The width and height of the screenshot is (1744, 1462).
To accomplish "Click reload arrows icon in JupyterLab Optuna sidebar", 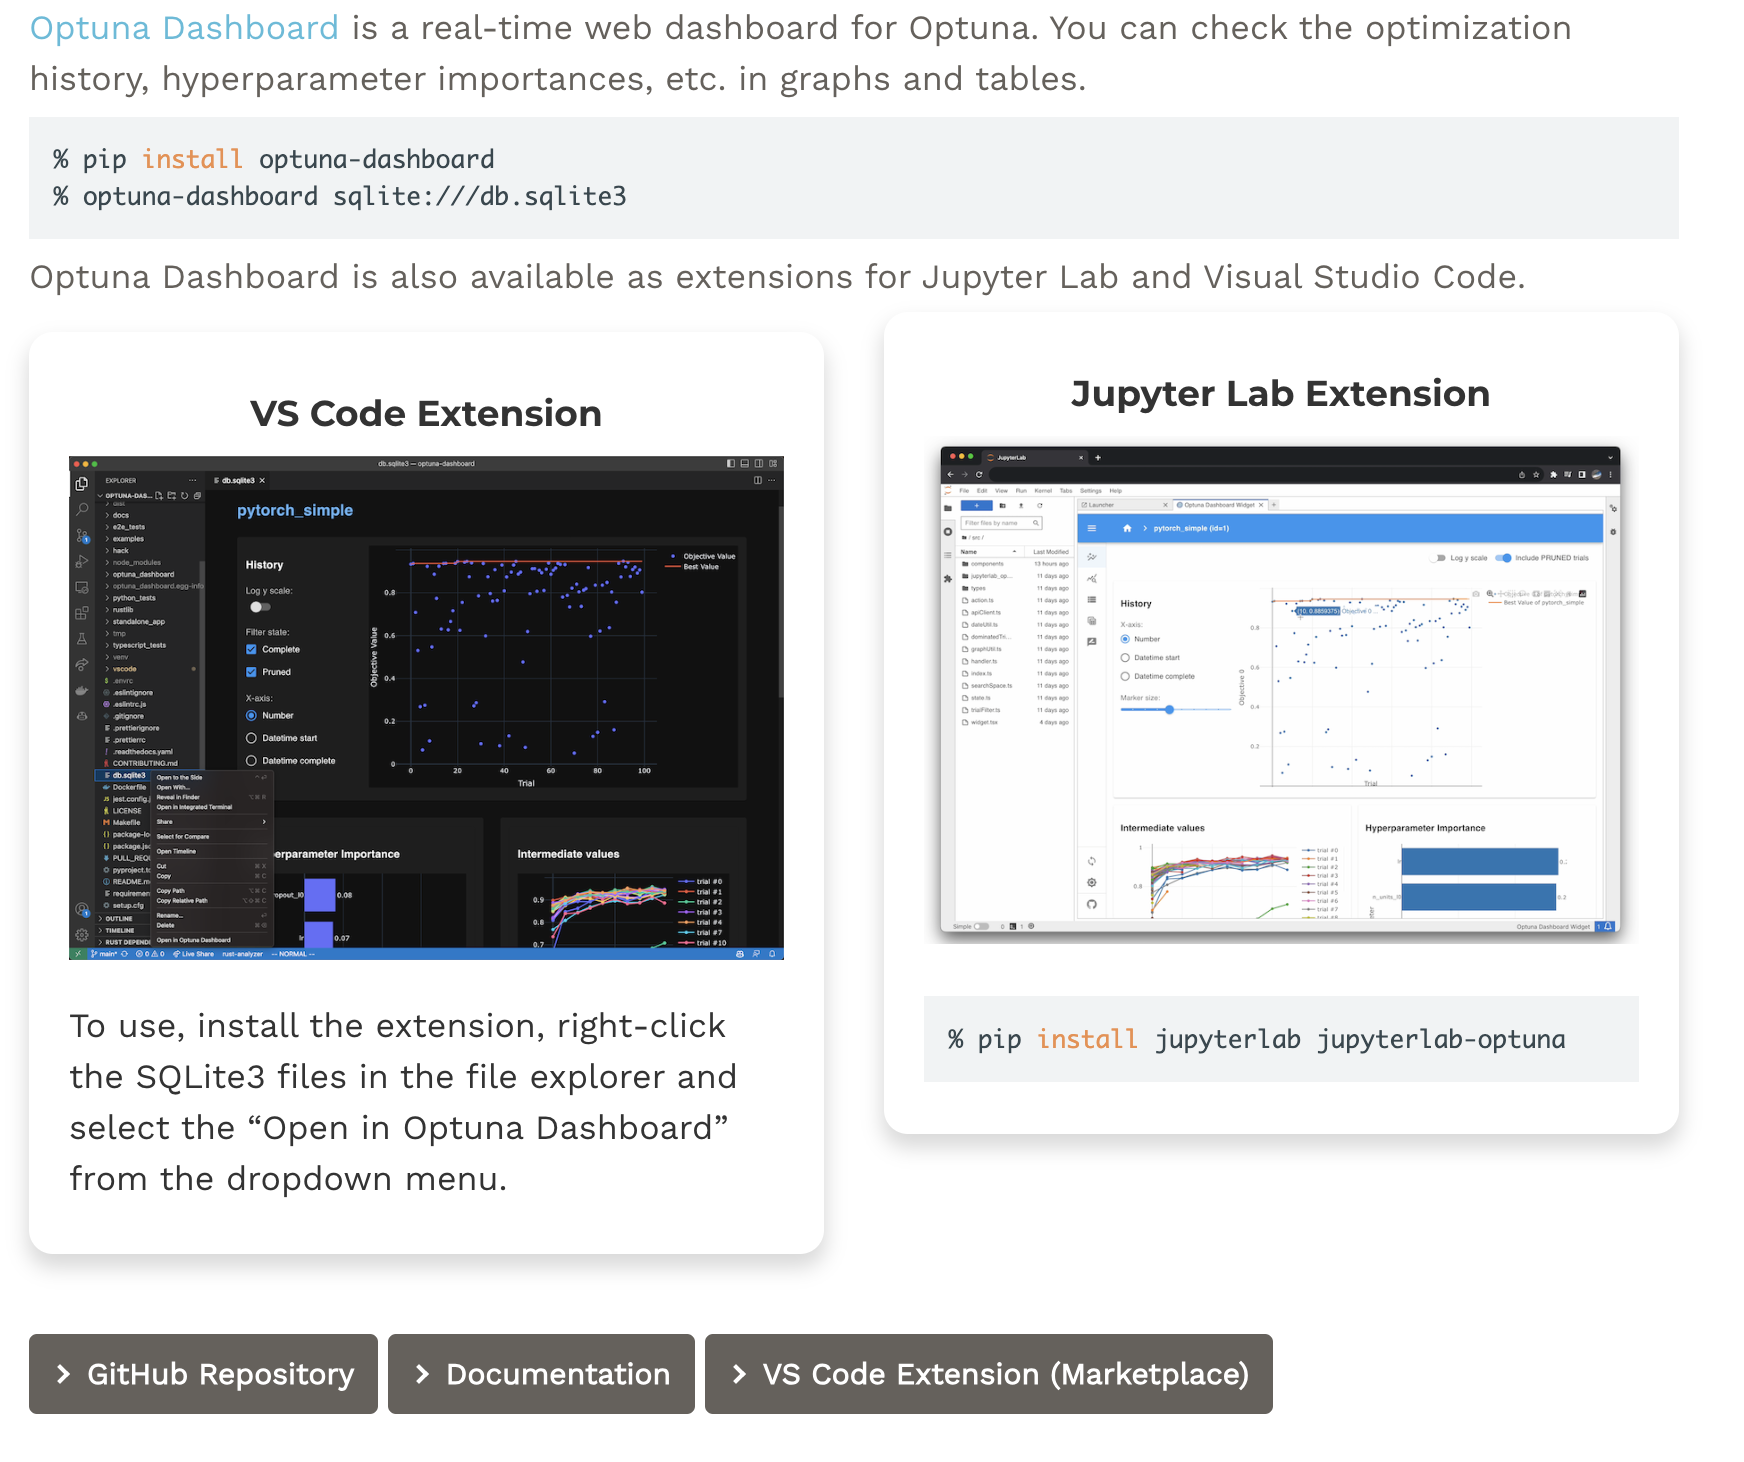I will (x=1091, y=861).
